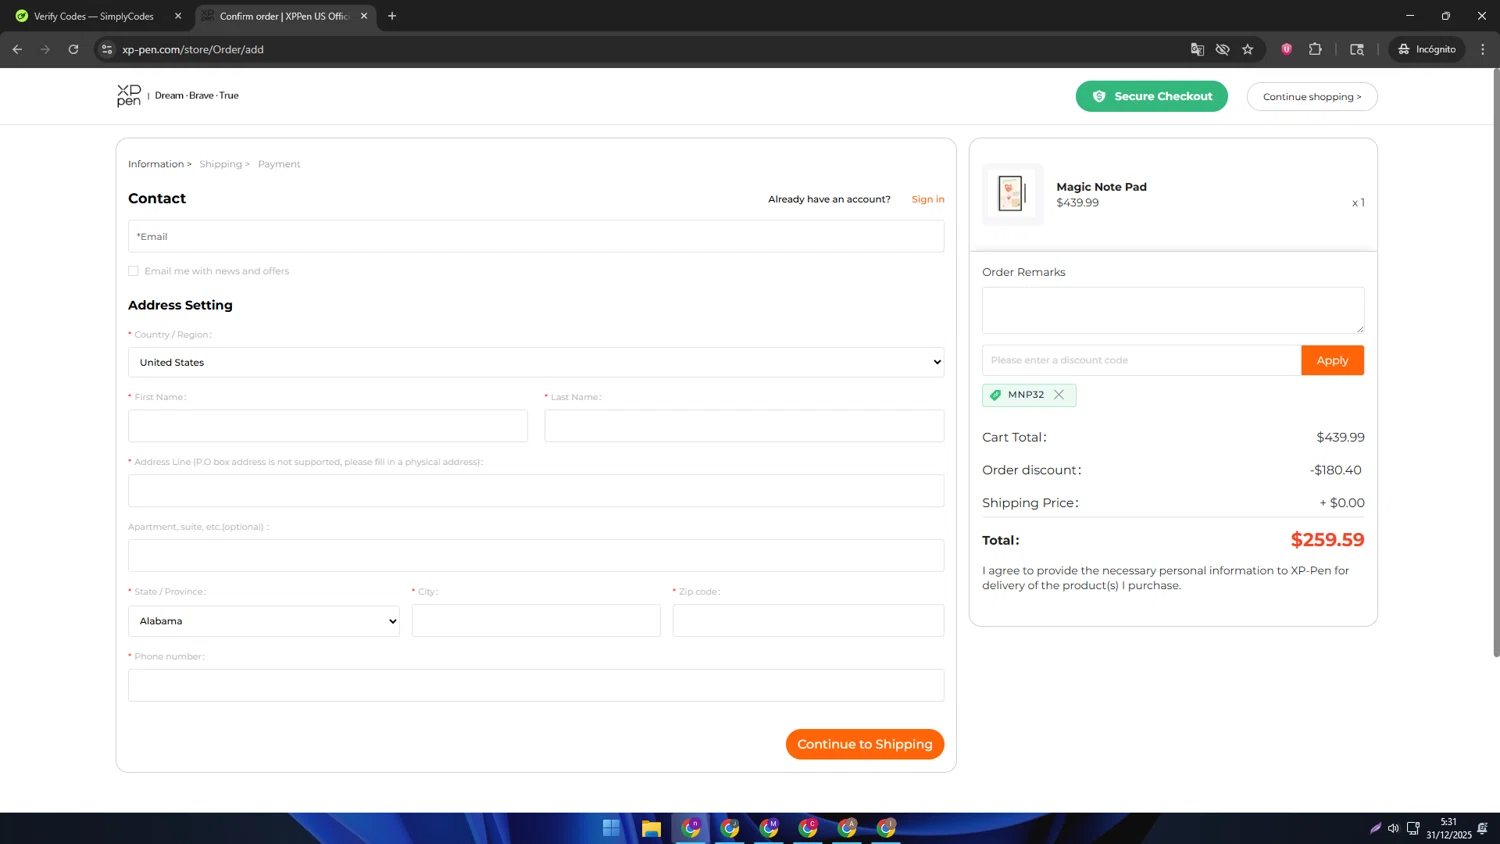
Task: Open the side panel media icon
Action: [x=1357, y=49]
